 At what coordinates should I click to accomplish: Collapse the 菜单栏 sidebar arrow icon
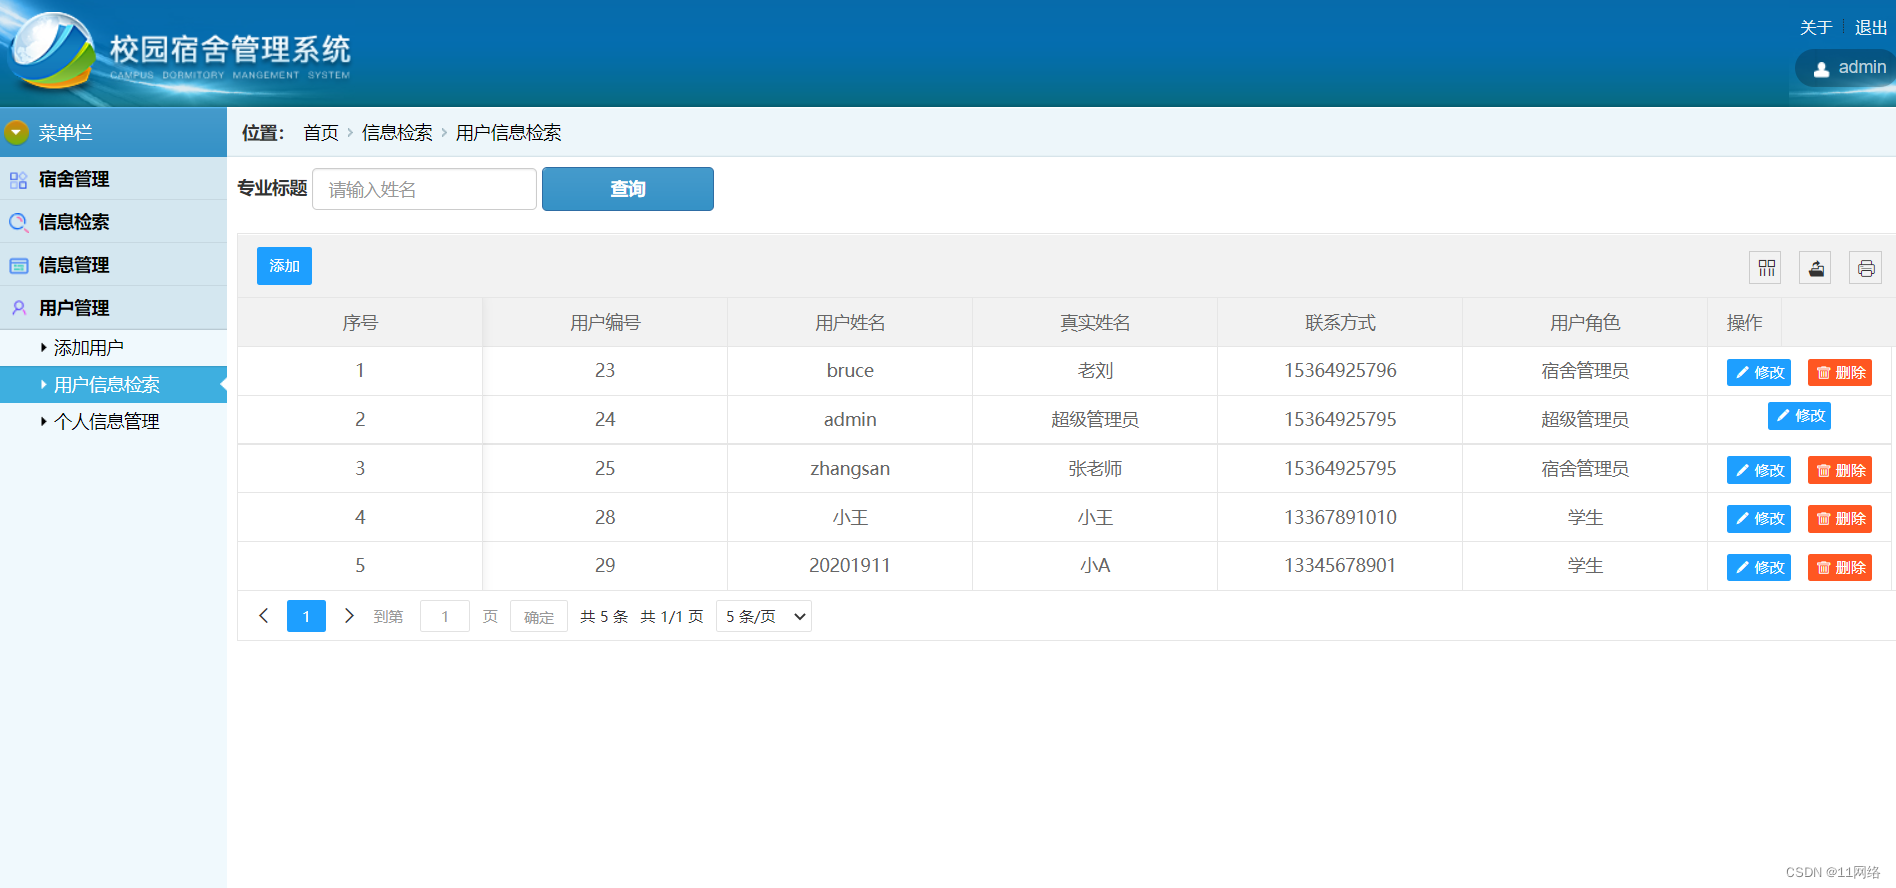pyautogui.click(x=16, y=132)
